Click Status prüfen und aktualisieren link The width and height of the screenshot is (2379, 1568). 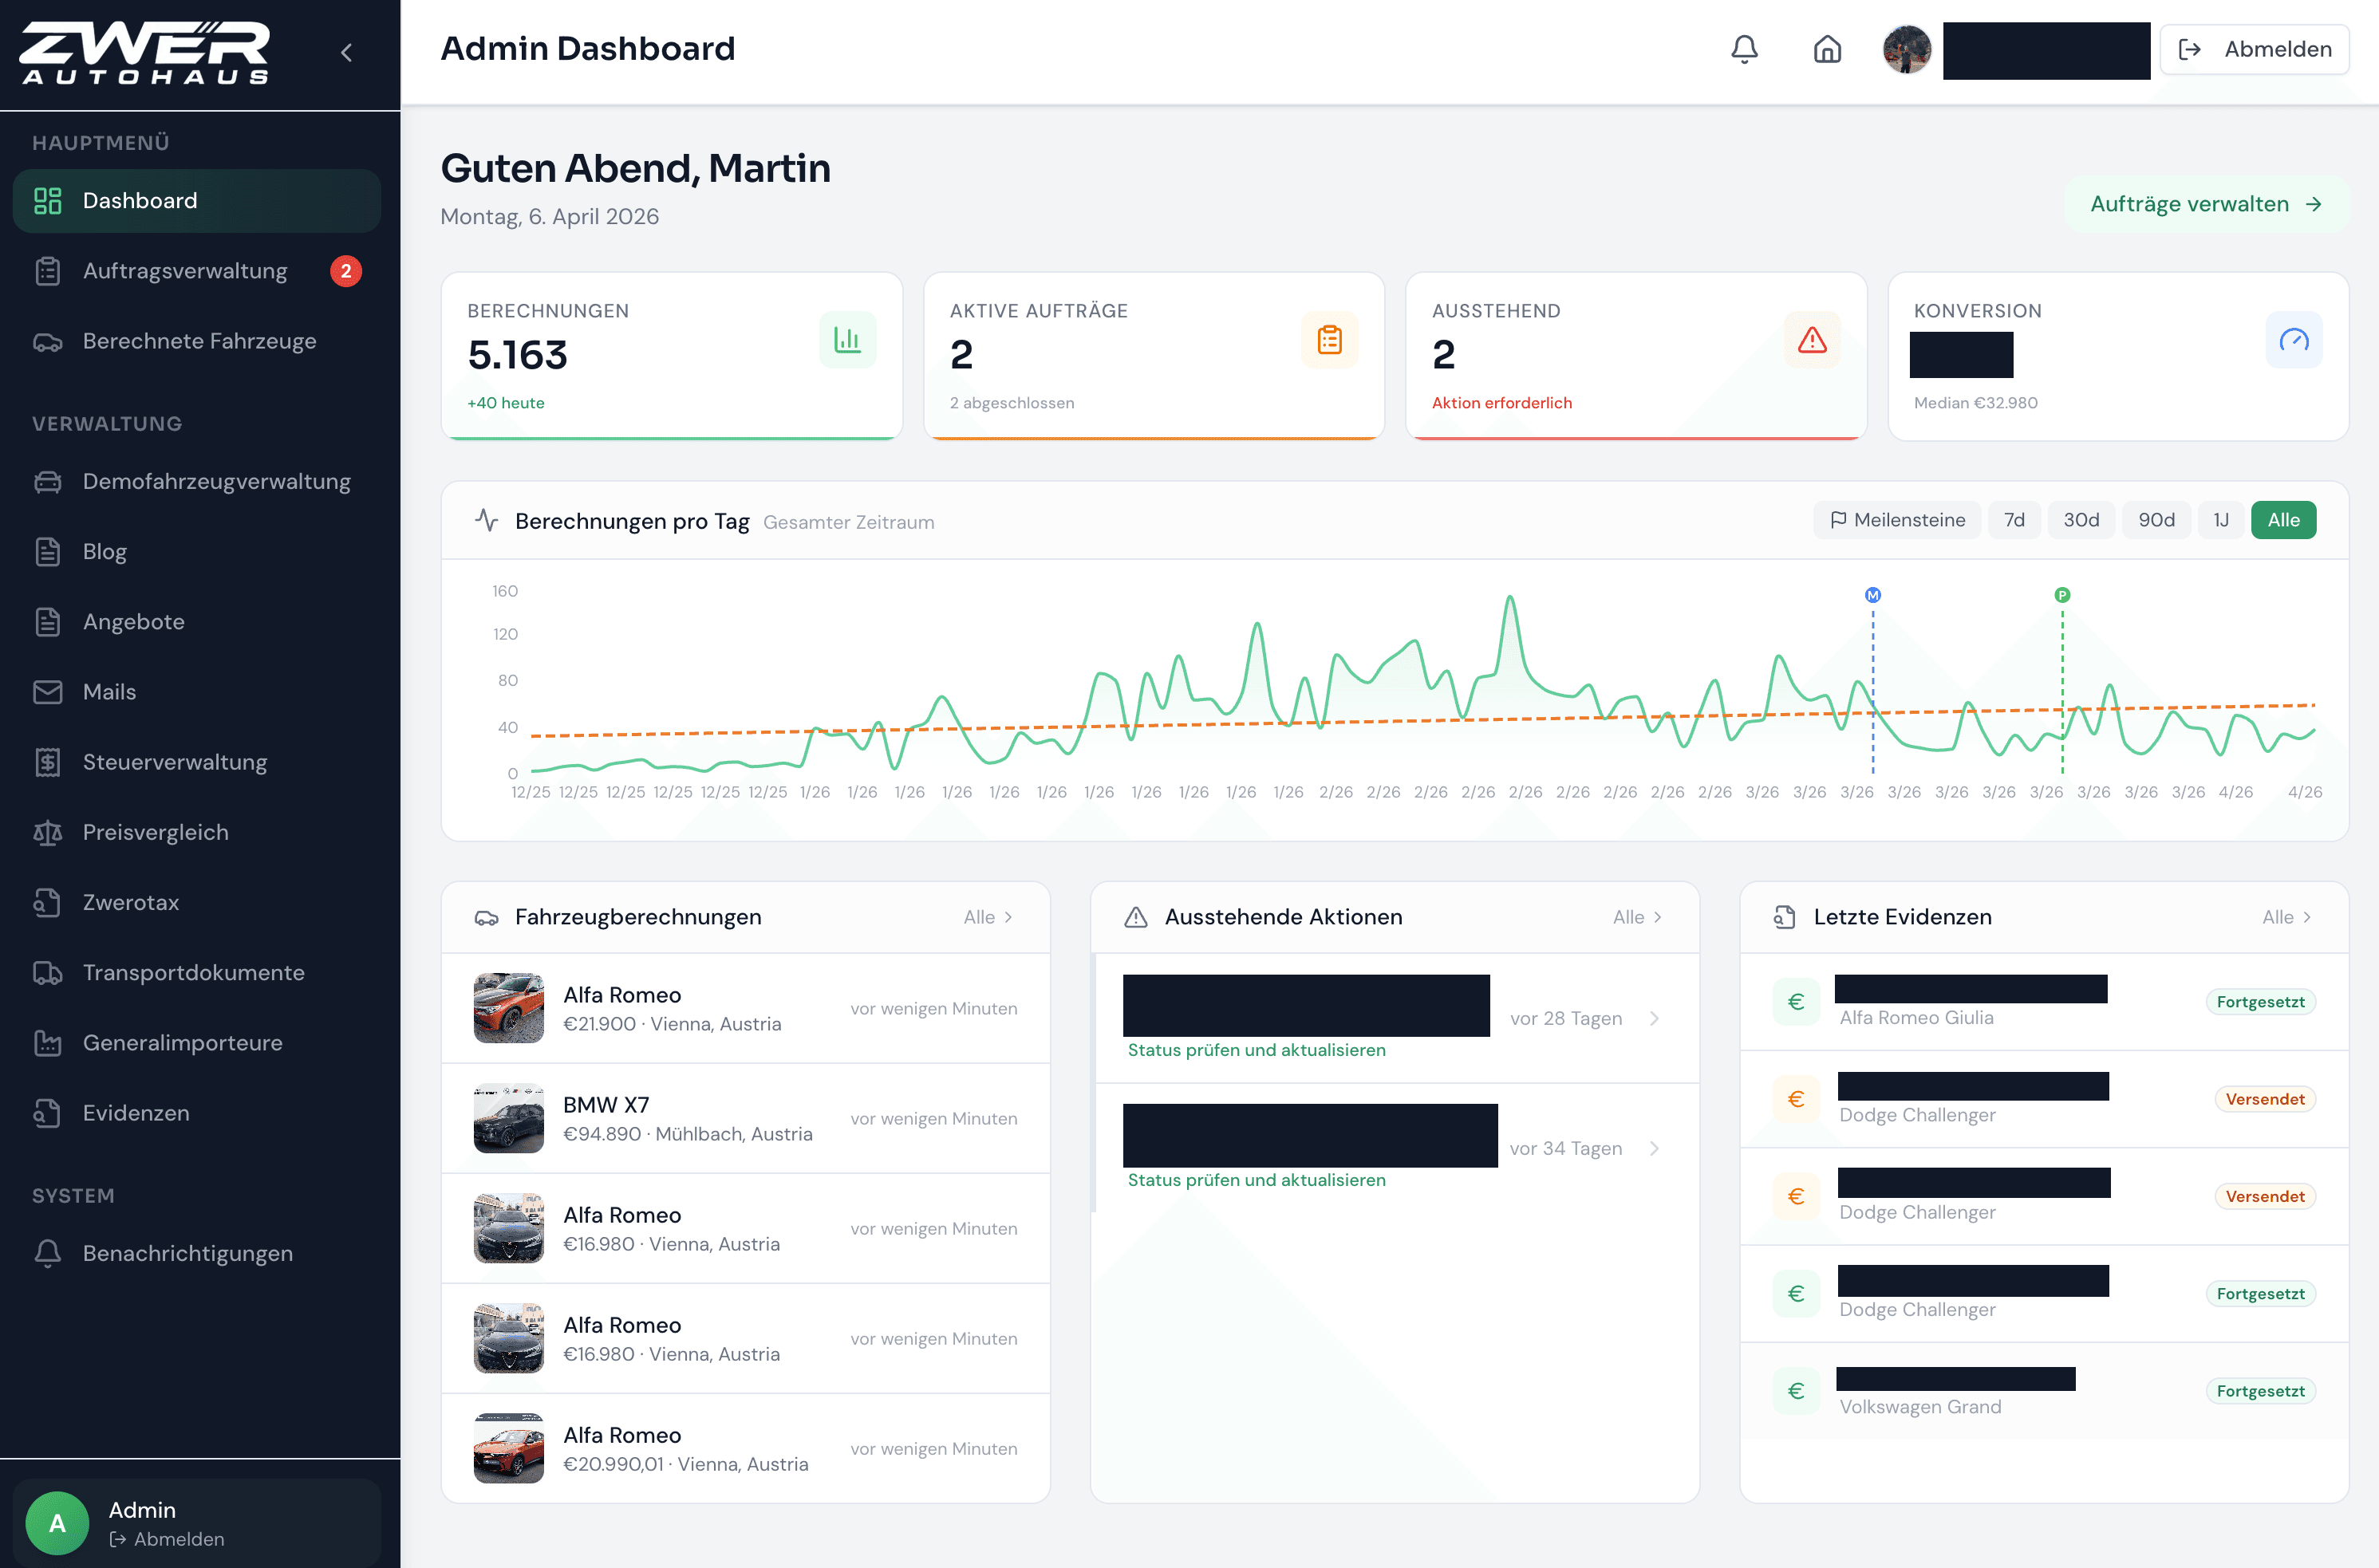tap(1256, 1049)
